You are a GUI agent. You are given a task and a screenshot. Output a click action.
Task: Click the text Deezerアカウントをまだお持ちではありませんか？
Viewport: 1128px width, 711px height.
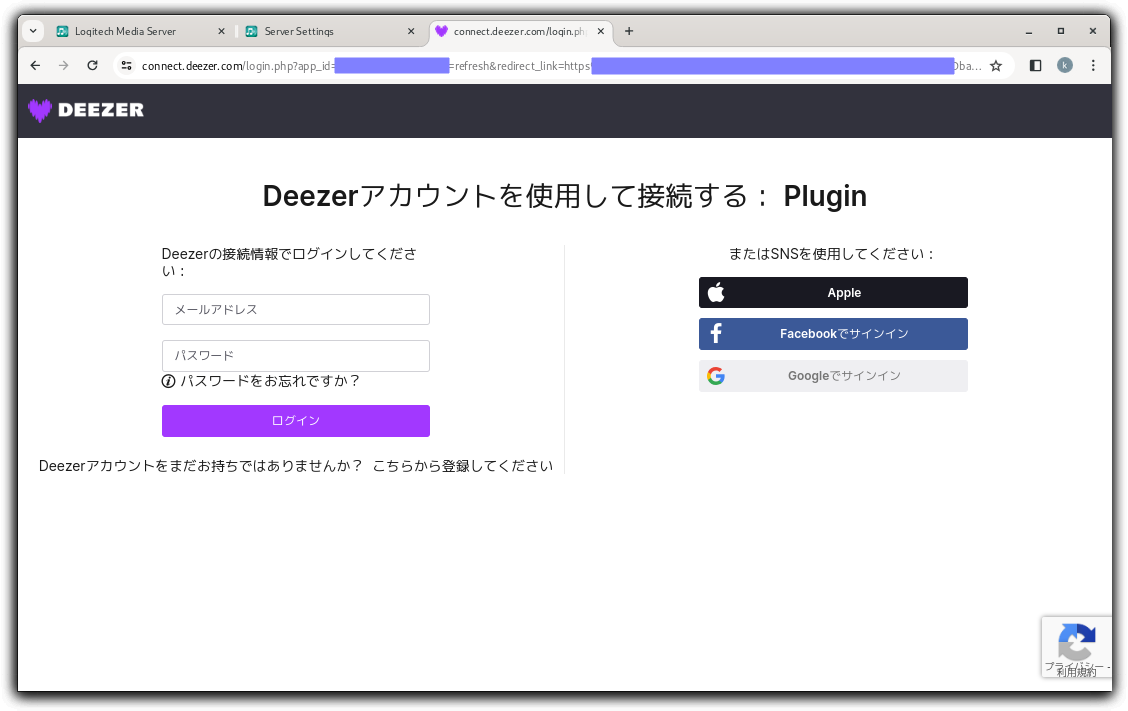pos(201,466)
